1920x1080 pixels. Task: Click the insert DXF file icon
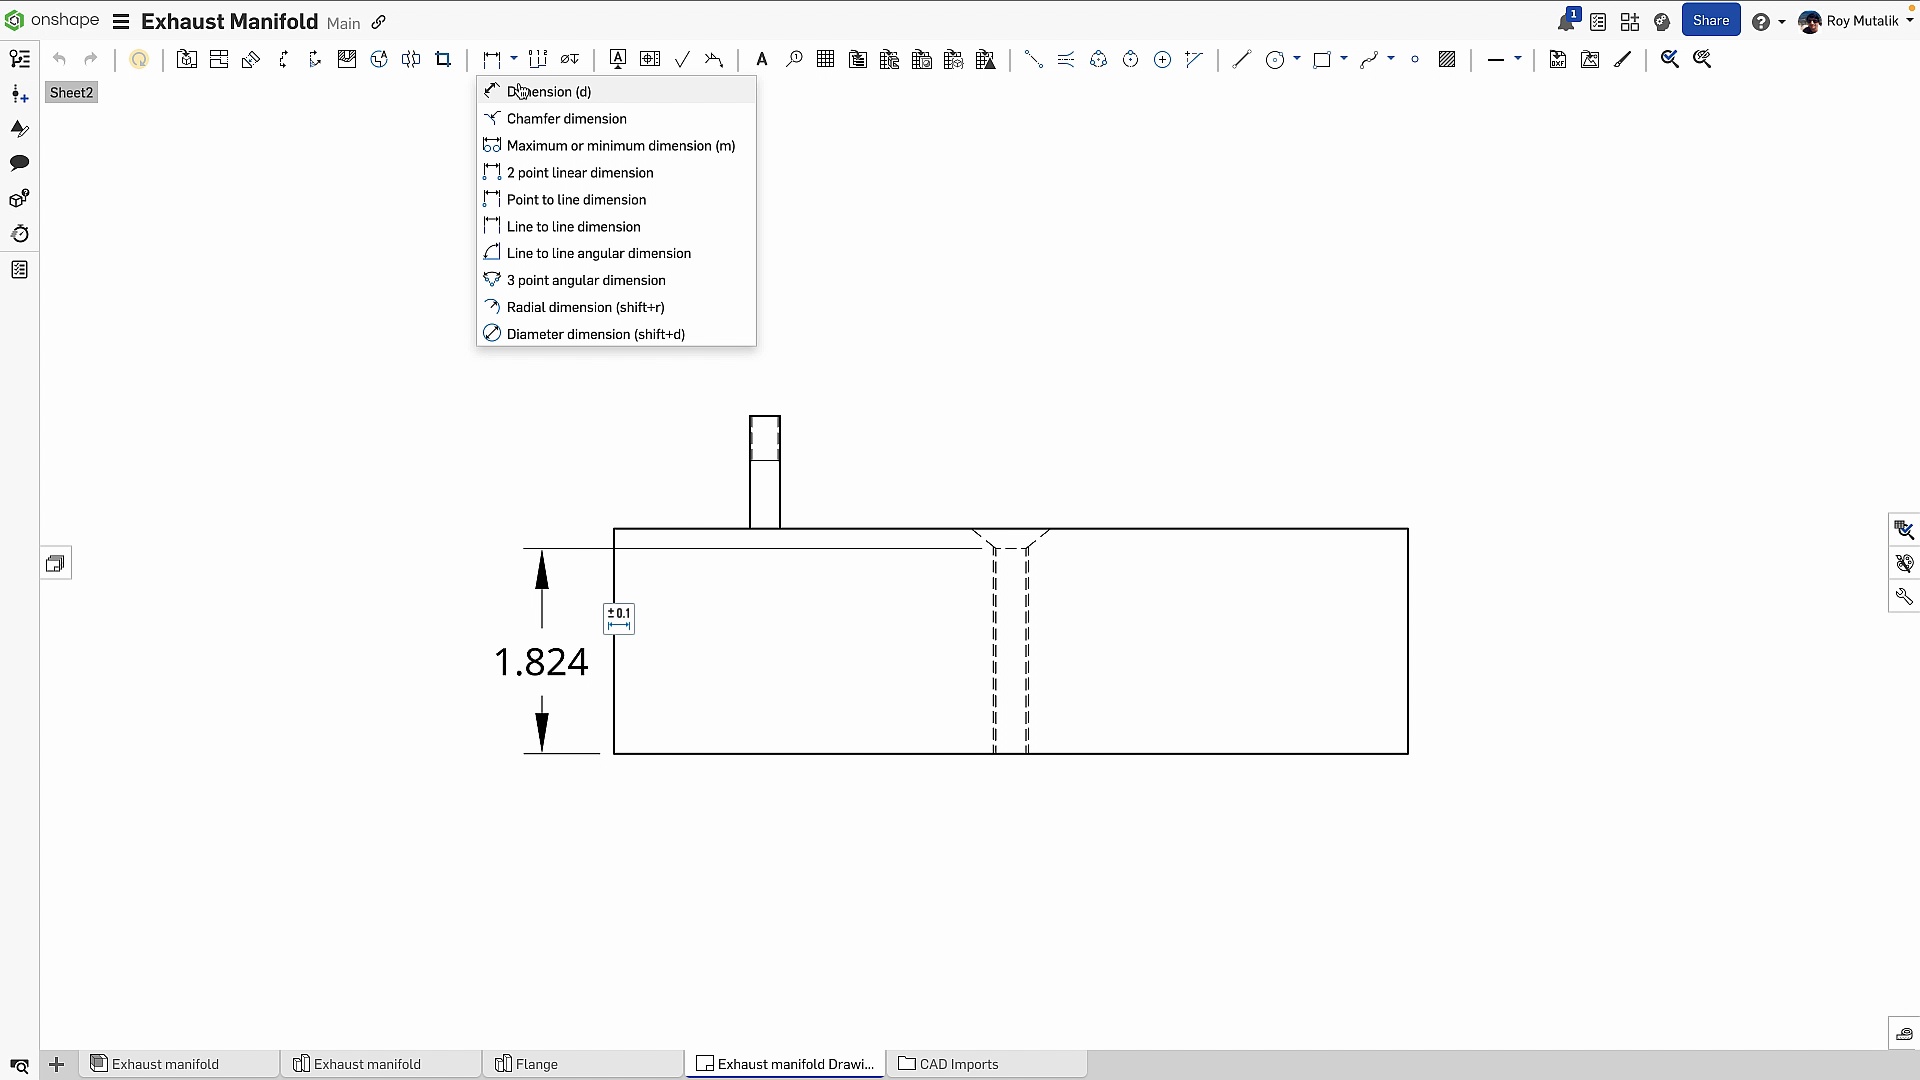tap(1557, 60)
